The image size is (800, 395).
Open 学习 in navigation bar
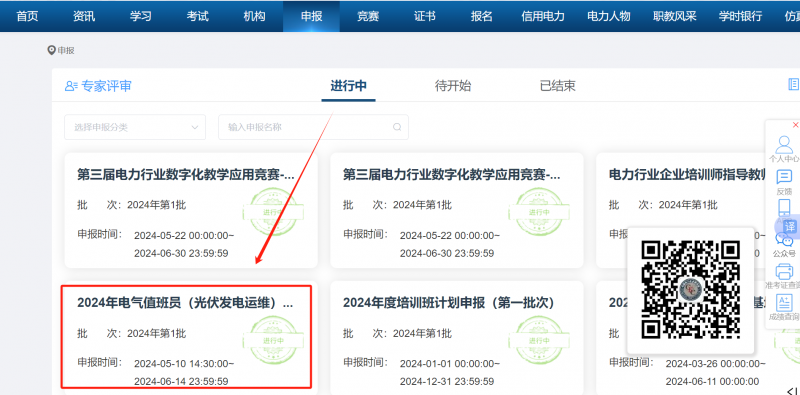140,16
